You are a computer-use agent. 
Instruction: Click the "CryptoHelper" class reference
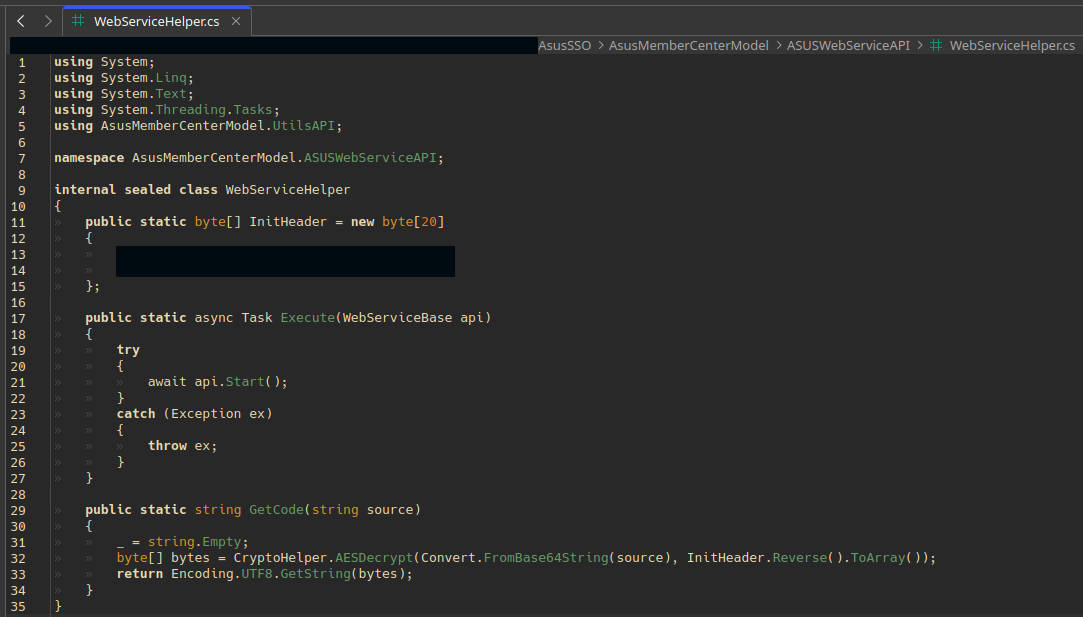click(x=280, y=558)
